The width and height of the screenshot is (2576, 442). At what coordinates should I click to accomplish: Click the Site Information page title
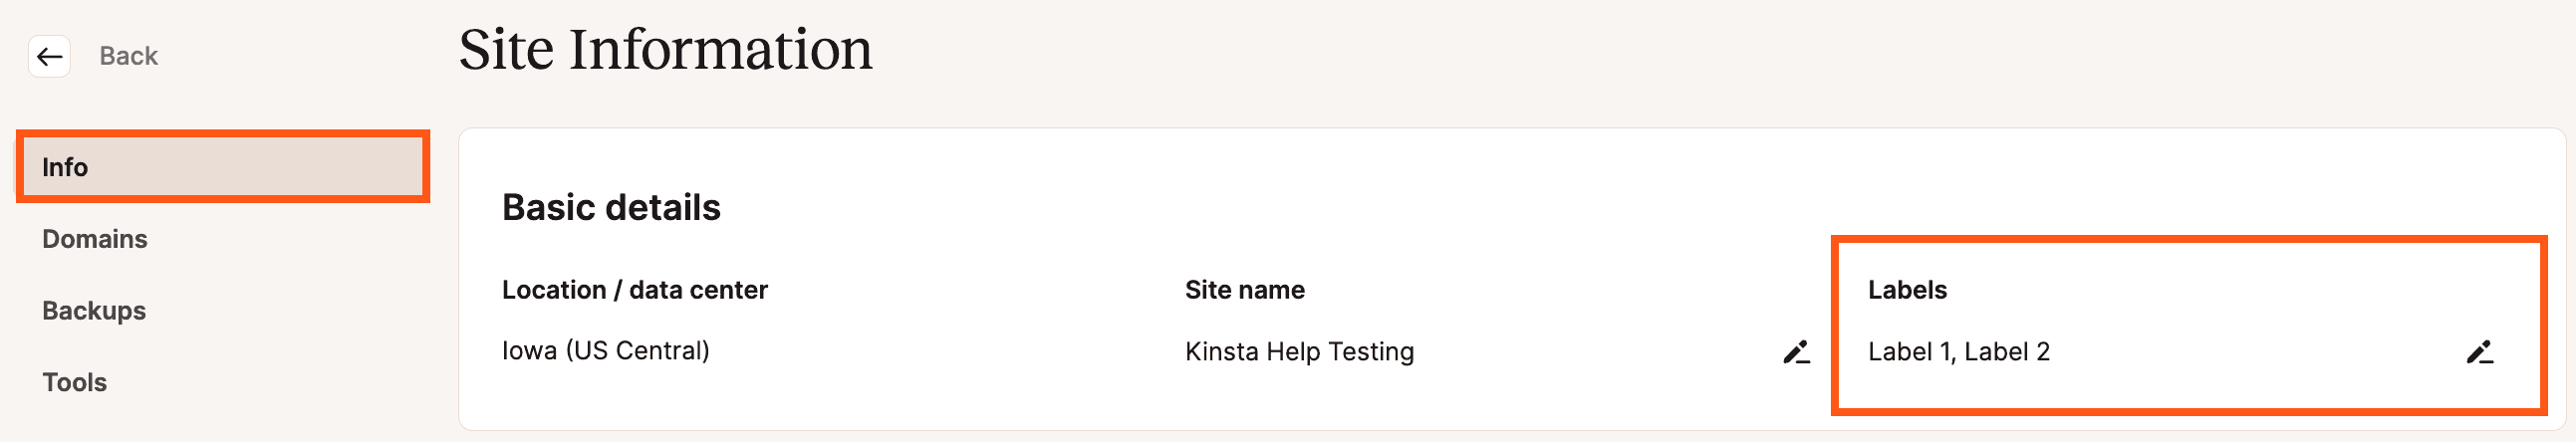pos(665,50)
